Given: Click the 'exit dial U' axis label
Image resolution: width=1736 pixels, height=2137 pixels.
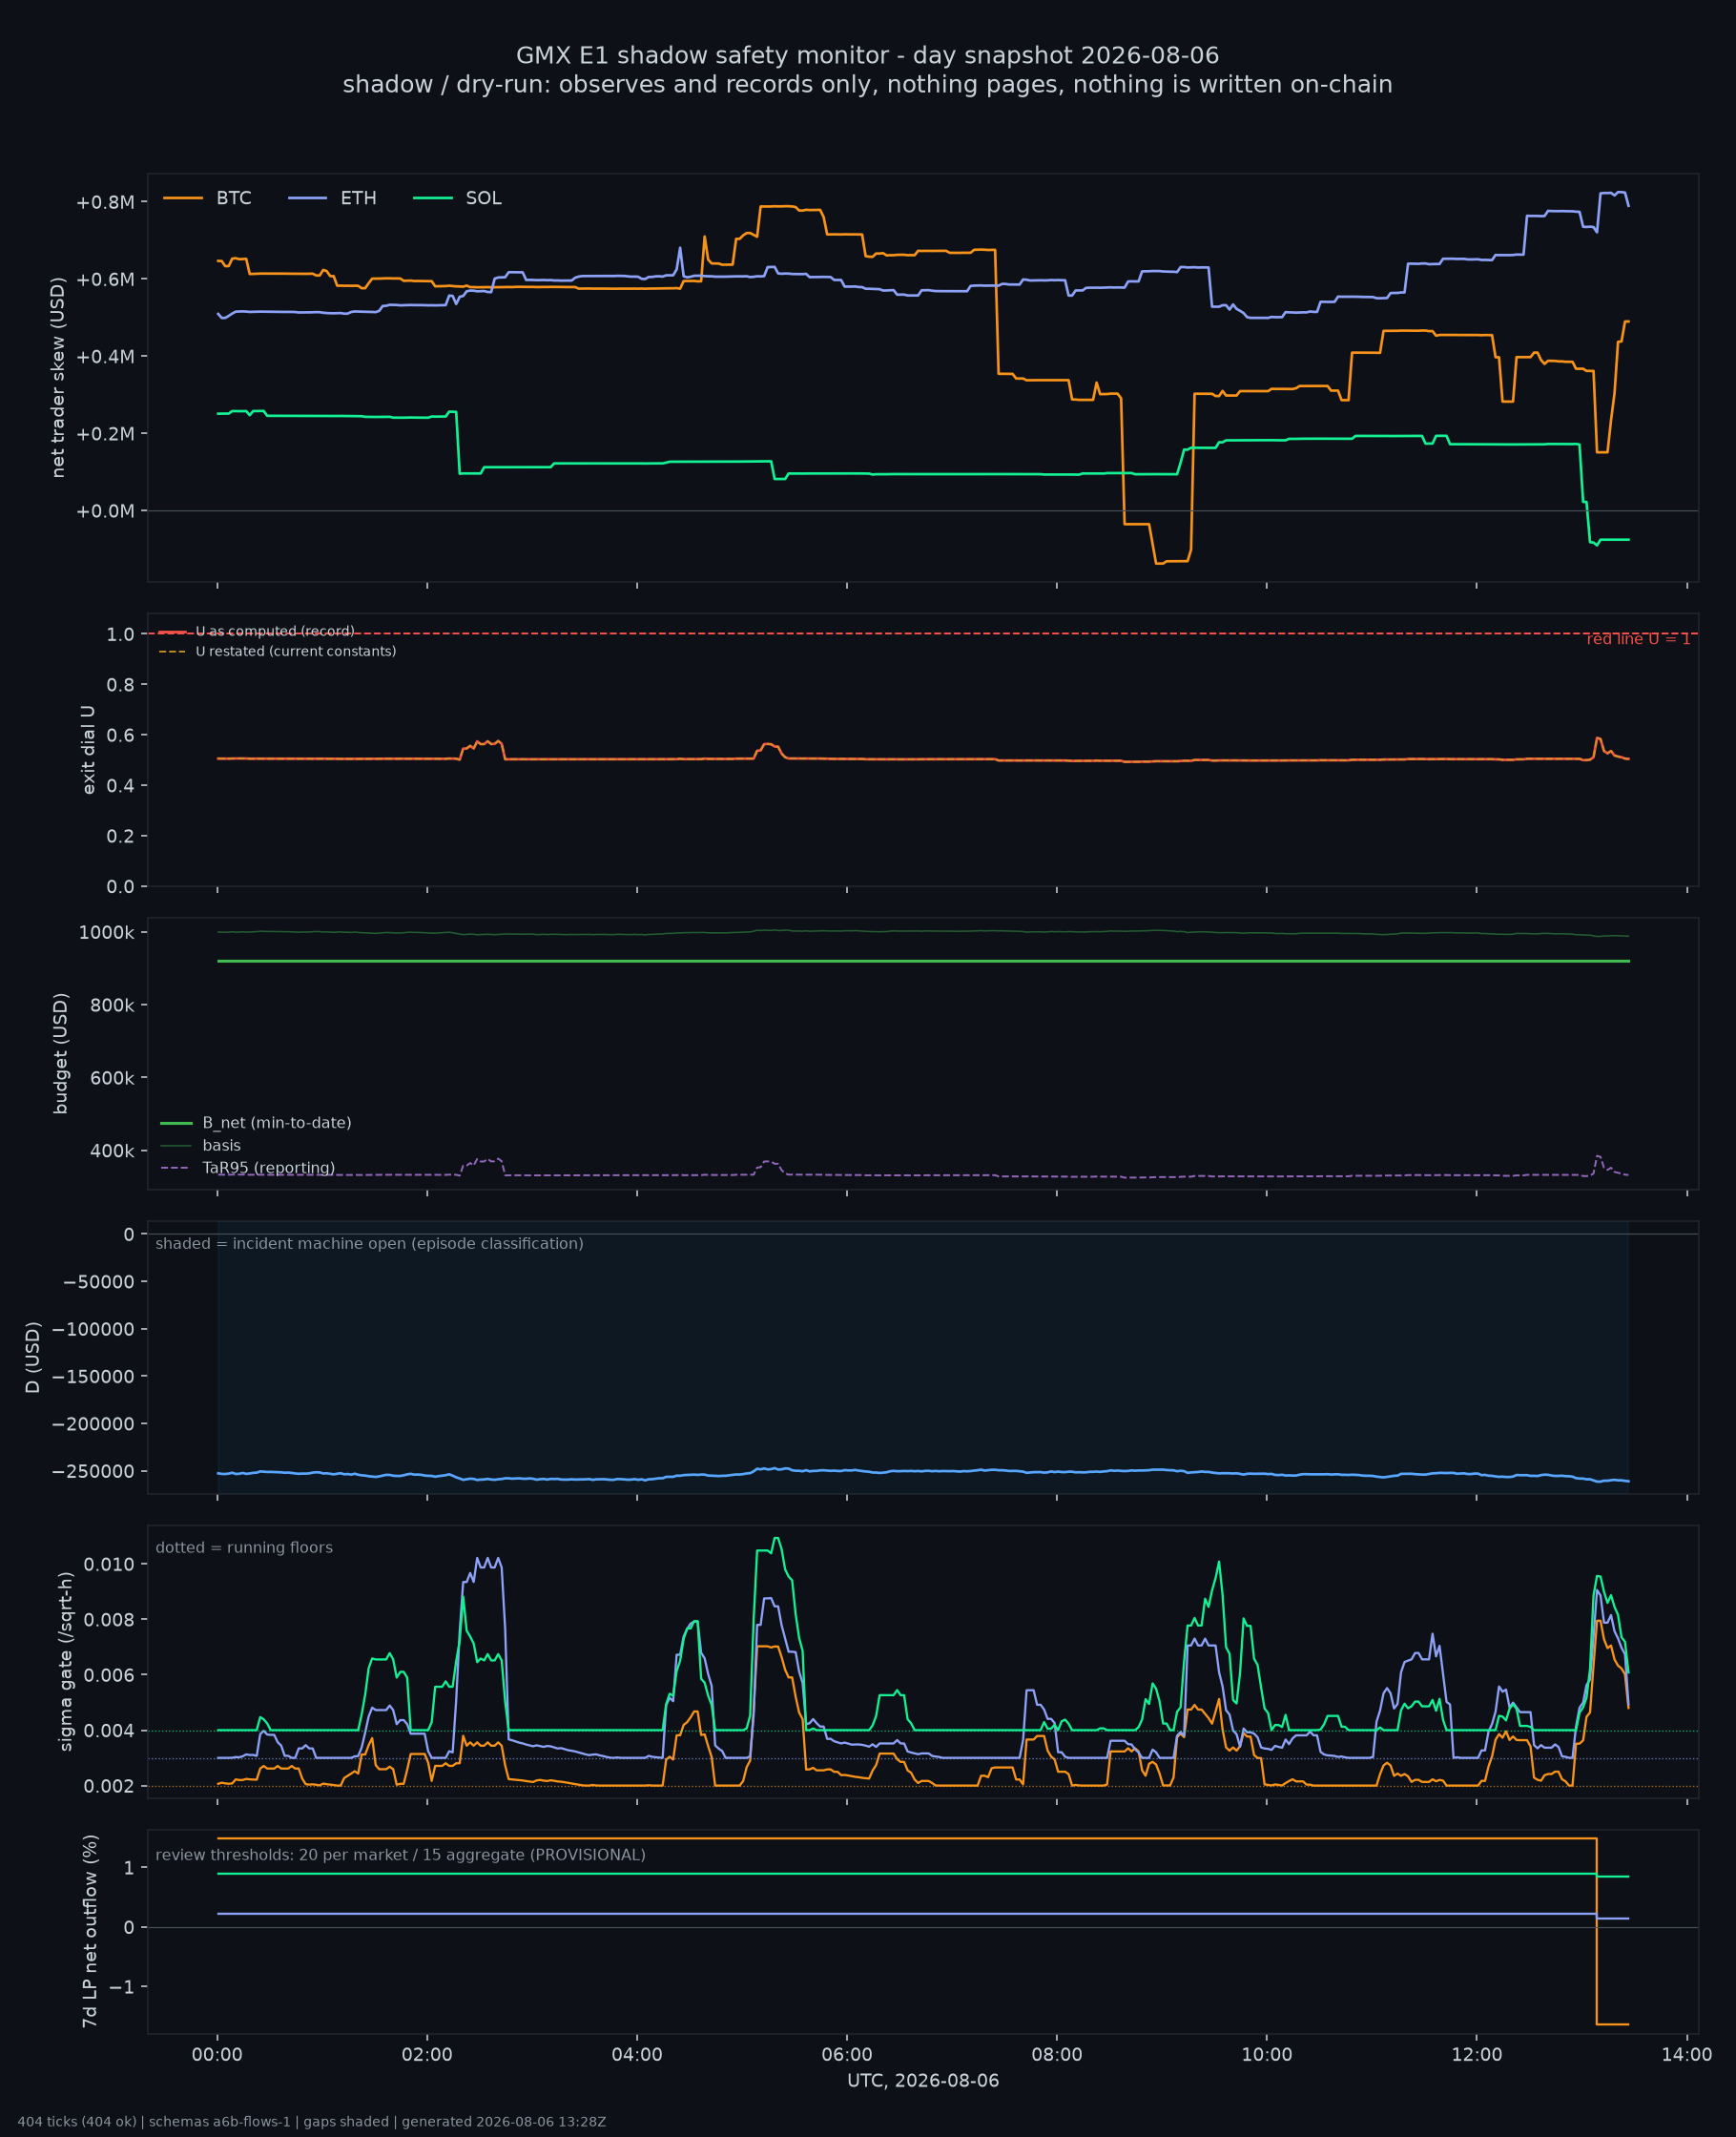Looking at the screenshot, I should pyautogui.click(x=88, y=750).
